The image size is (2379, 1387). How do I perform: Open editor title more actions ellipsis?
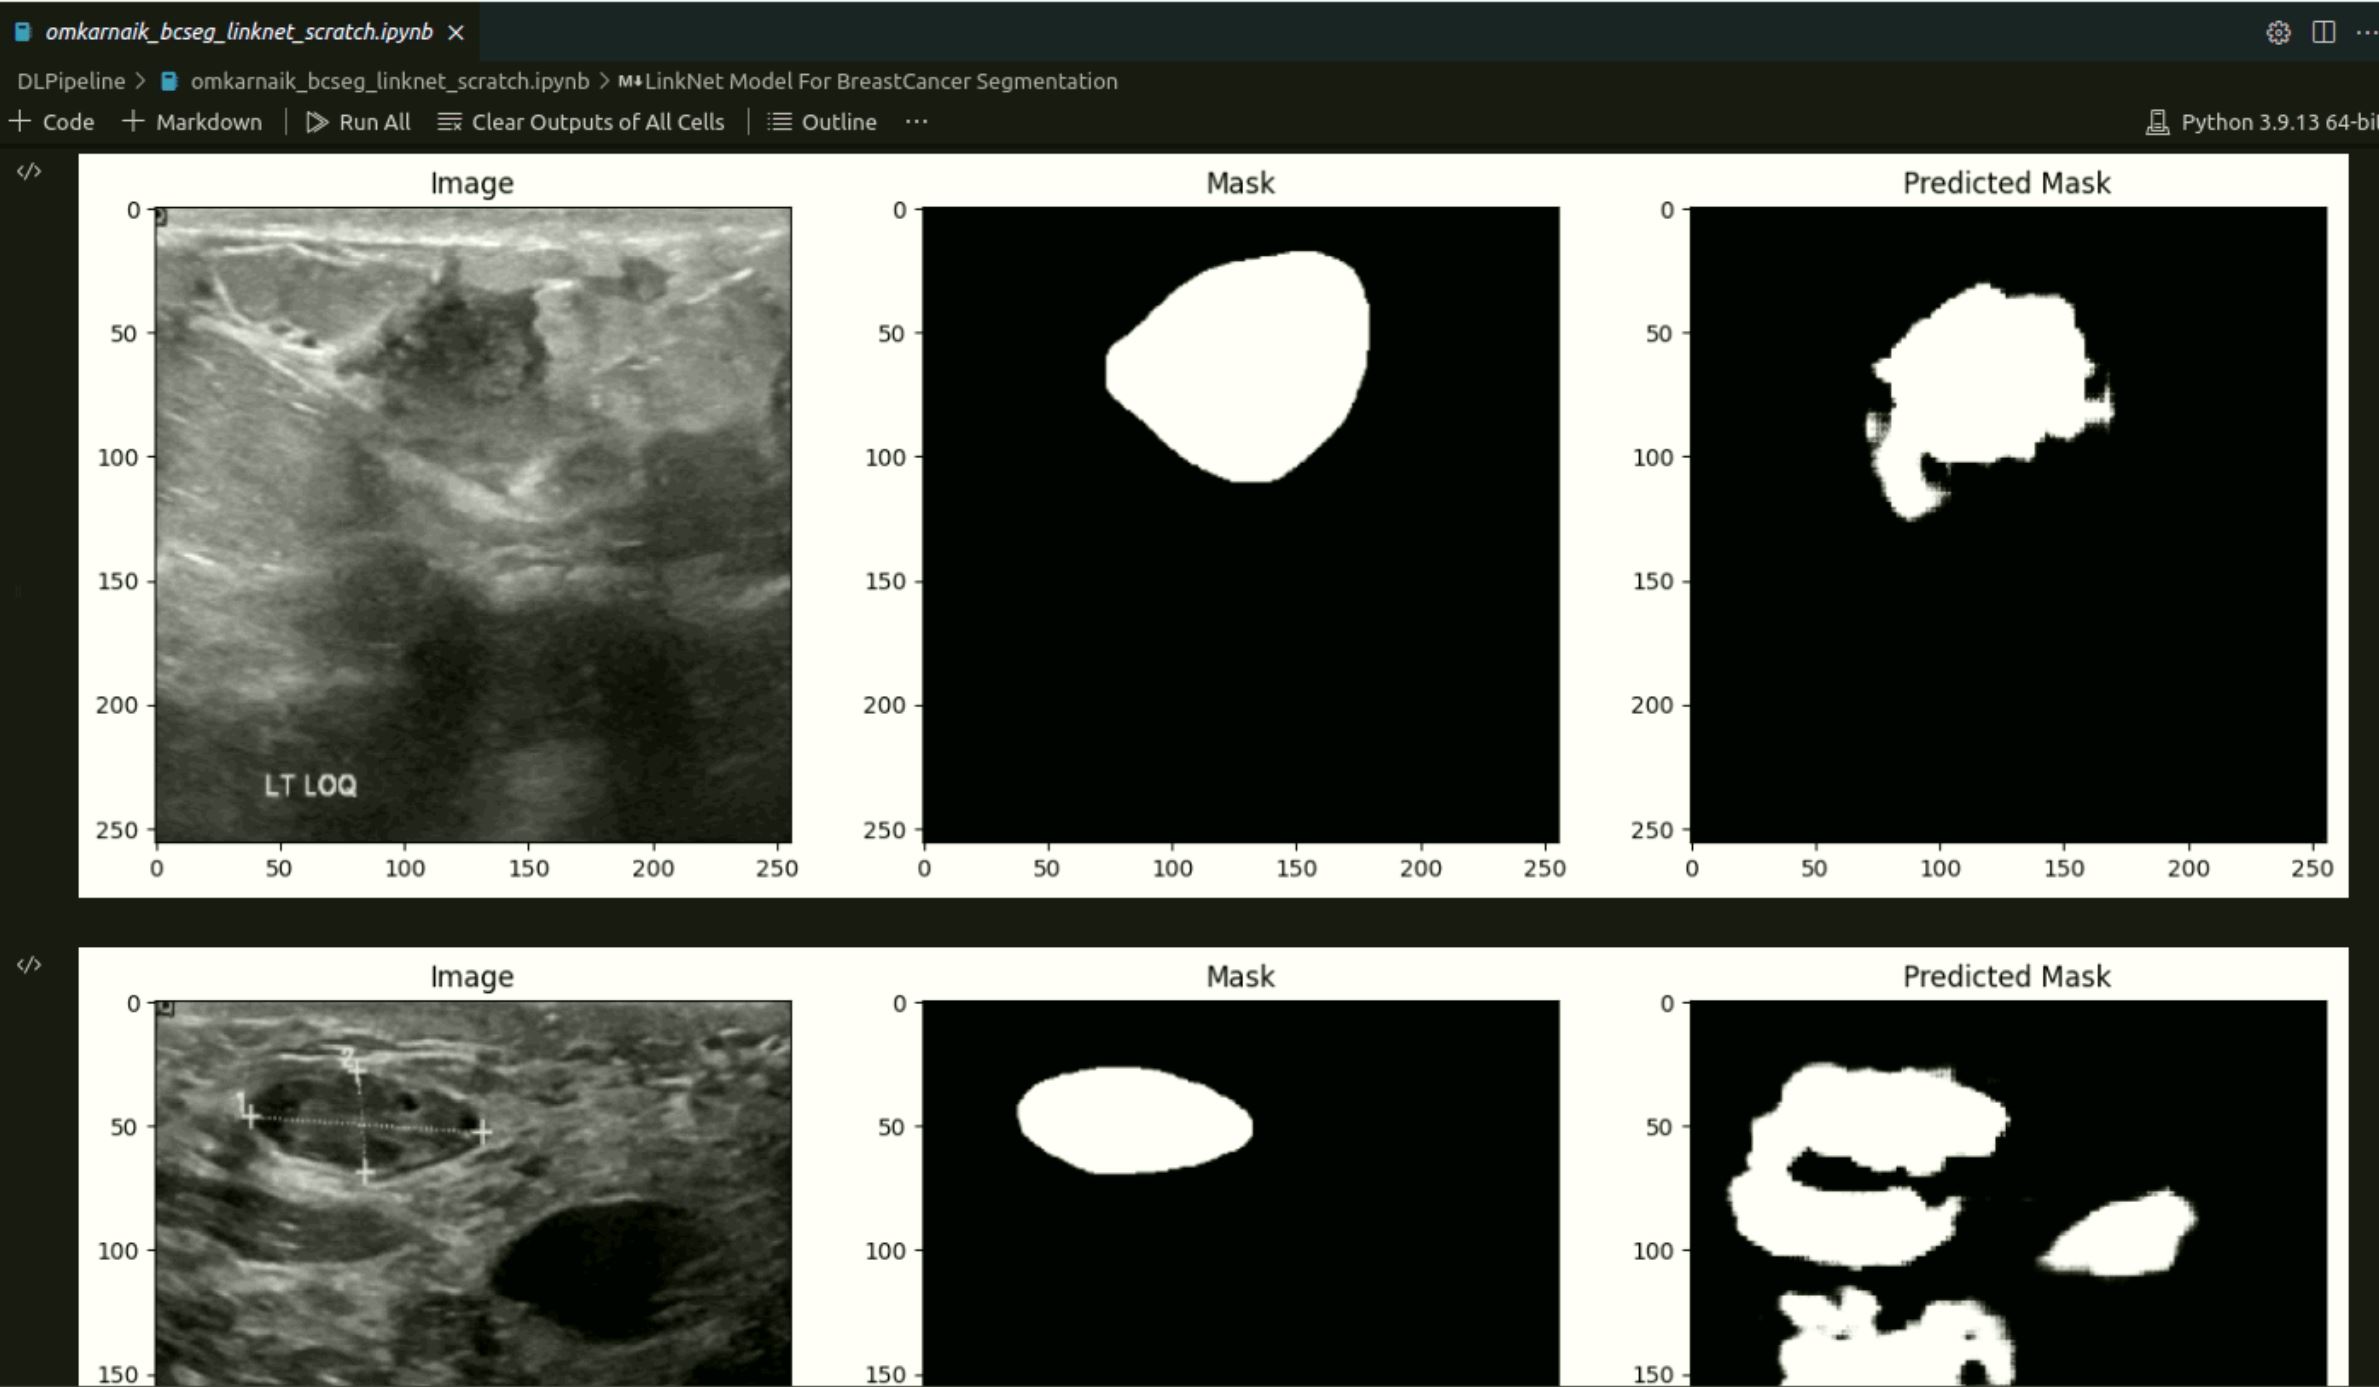2365,33
